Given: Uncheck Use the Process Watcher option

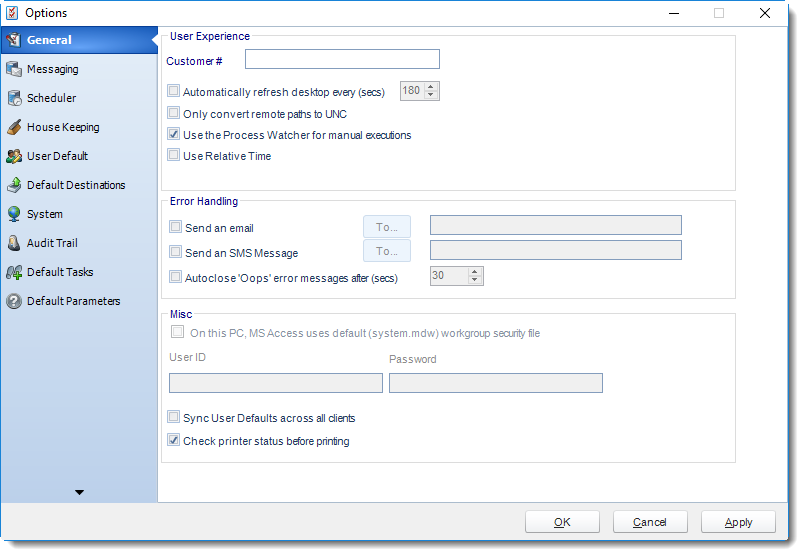Looking at the screenshot, I should point(173,134).
